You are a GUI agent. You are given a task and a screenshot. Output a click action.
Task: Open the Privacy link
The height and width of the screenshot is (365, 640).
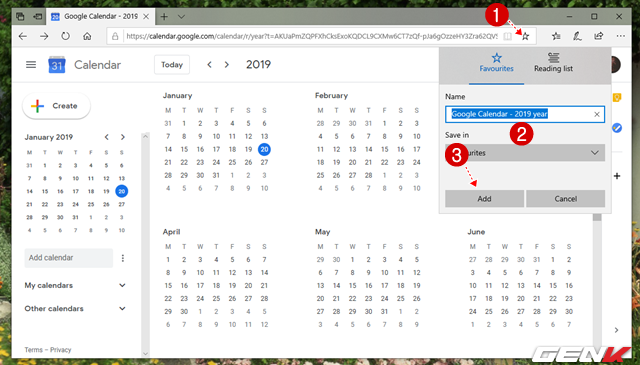[61, 349]
